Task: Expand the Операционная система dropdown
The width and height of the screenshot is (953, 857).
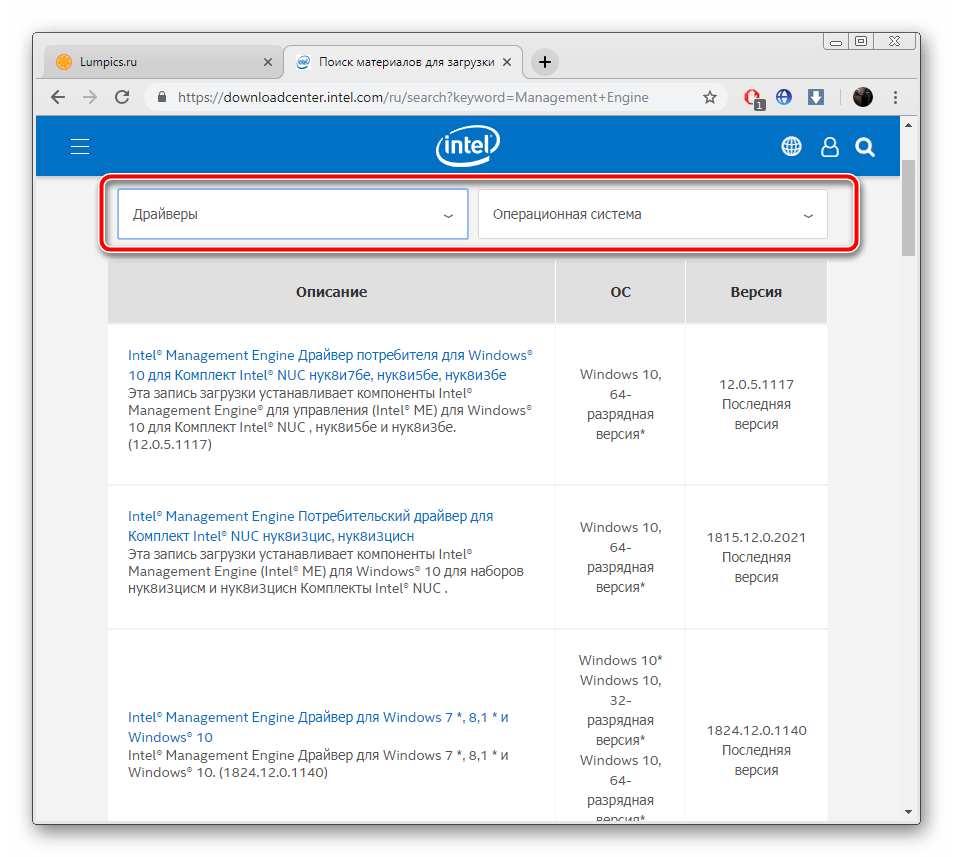Action: click(652, 214)
